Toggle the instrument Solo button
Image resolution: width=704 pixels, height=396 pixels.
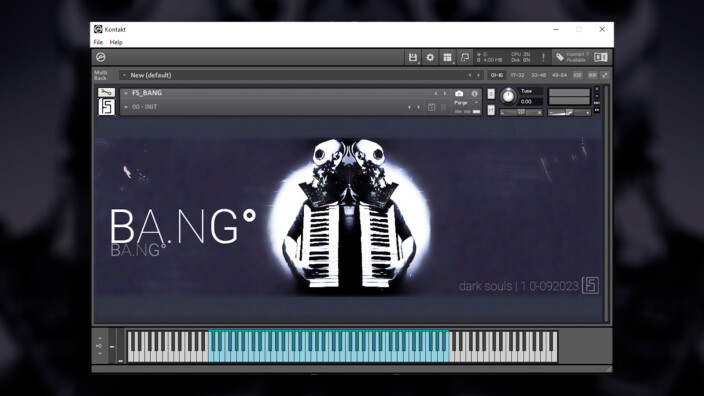tap(491, 93)
